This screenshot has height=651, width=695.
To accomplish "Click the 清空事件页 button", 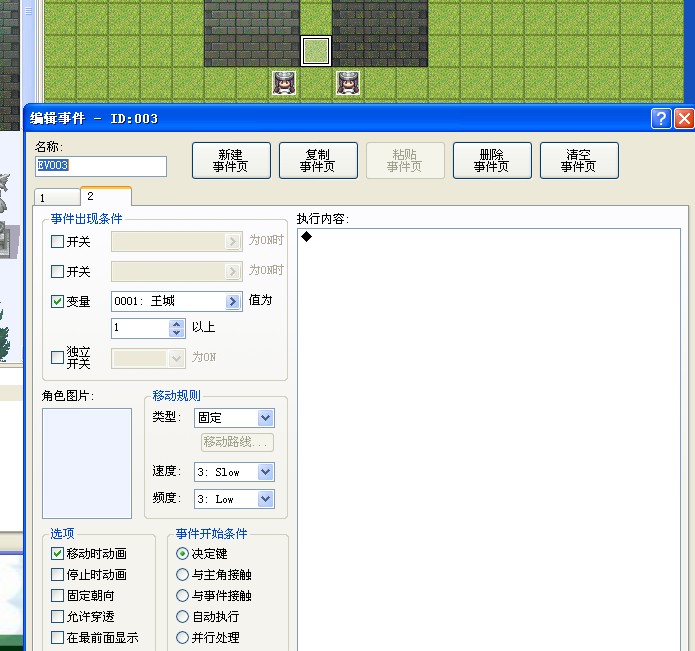I will (x=579, y=160).
